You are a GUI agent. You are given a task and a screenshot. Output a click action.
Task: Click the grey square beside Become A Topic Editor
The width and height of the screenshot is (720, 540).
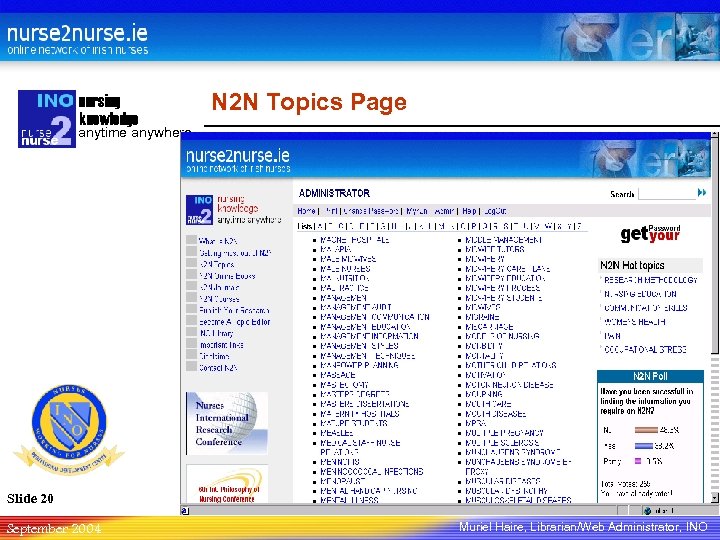pyautogui.click(x=191, y=321)
